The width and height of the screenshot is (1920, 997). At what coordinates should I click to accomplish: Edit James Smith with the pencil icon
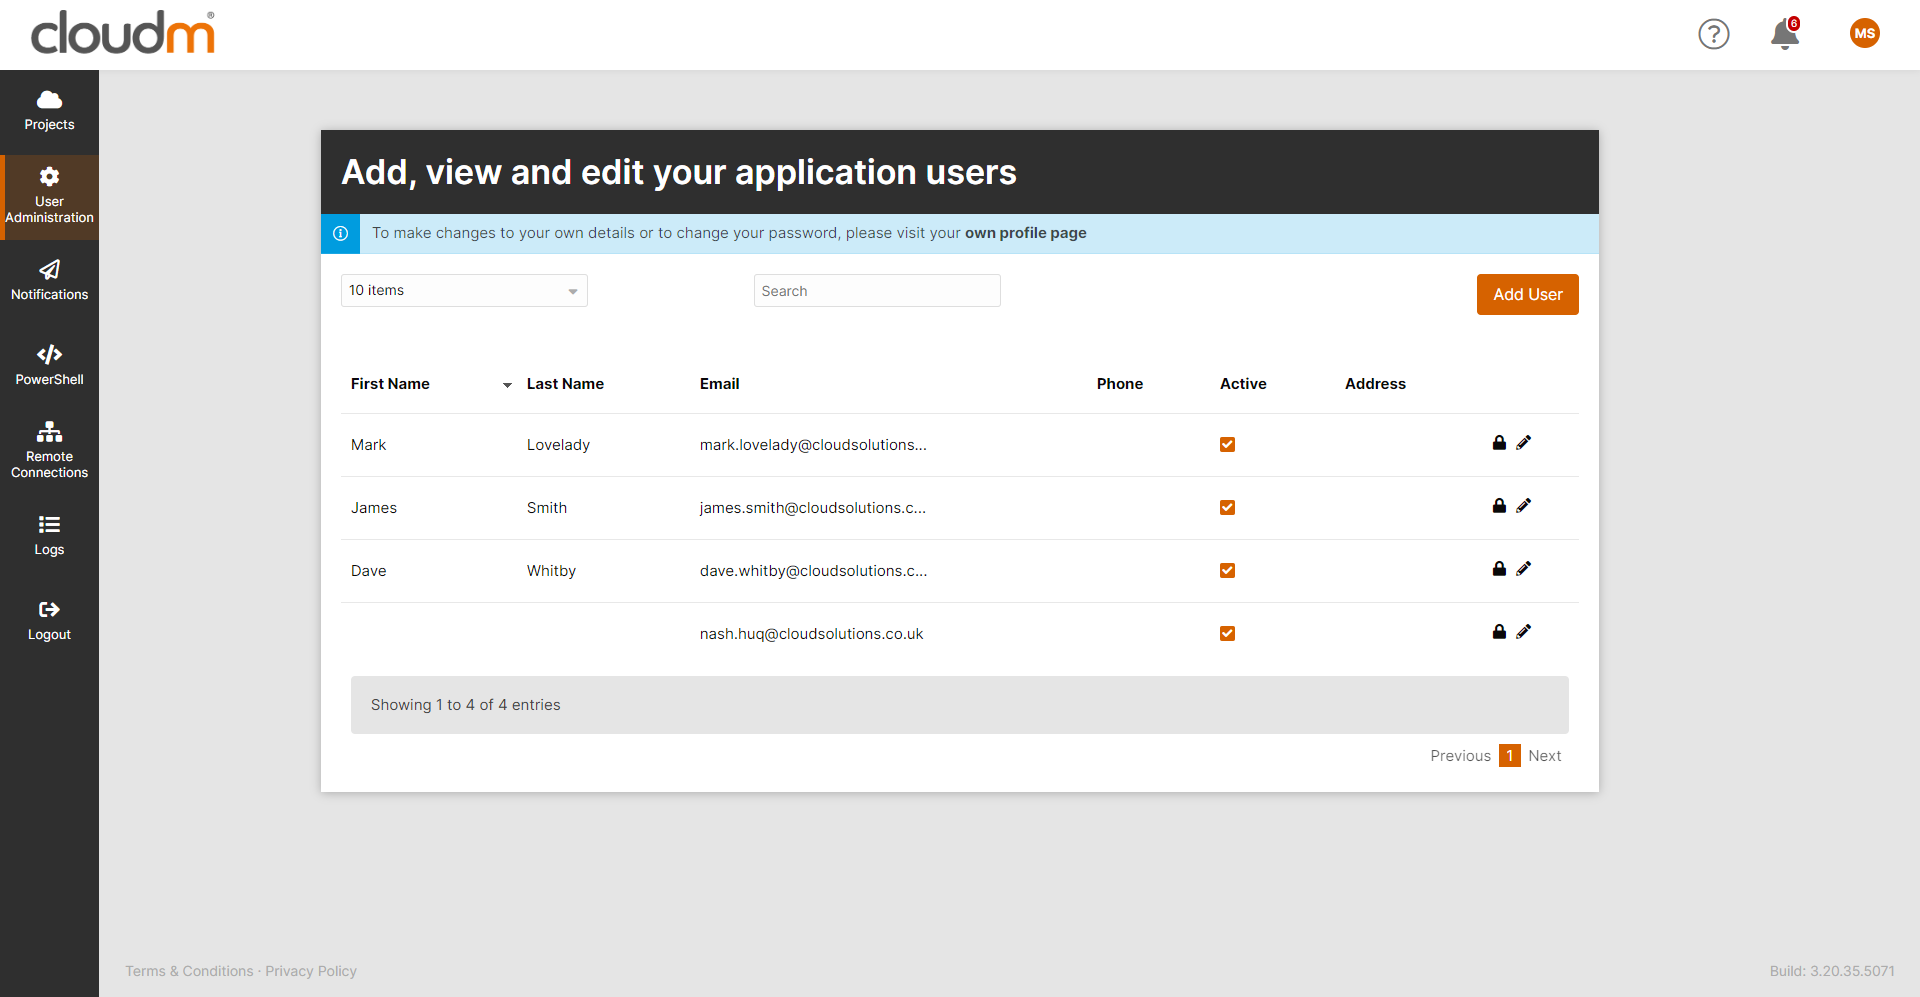[1523, 506]
